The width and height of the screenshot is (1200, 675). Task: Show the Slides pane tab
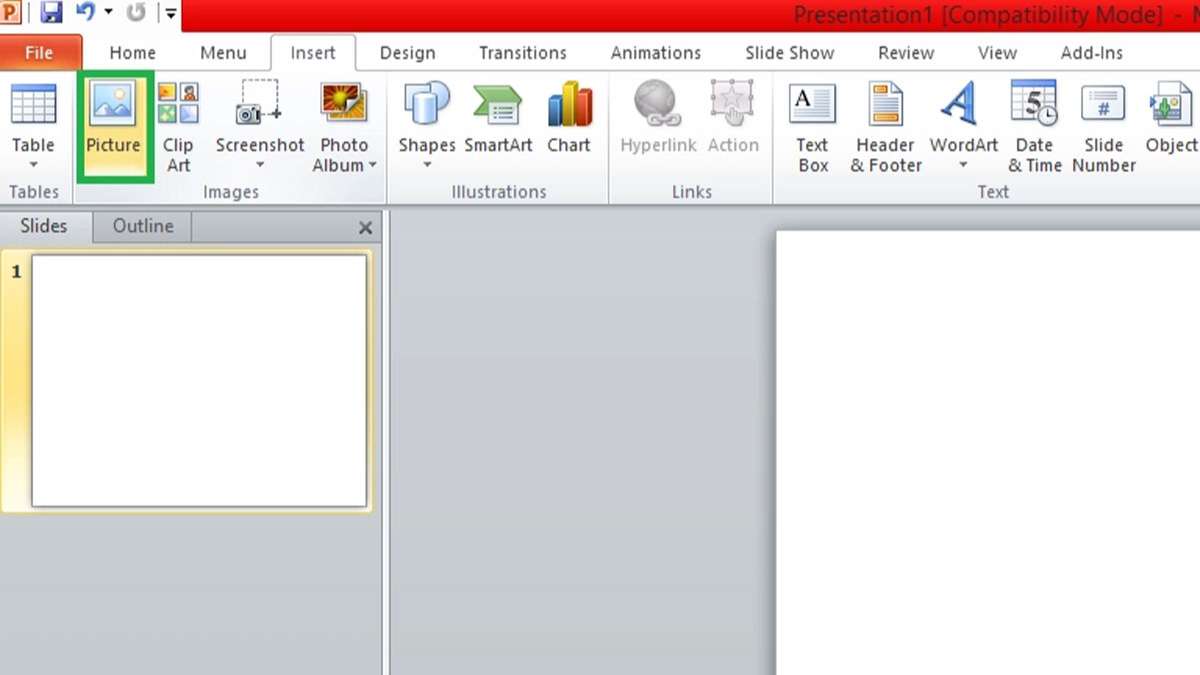[43, 227]
